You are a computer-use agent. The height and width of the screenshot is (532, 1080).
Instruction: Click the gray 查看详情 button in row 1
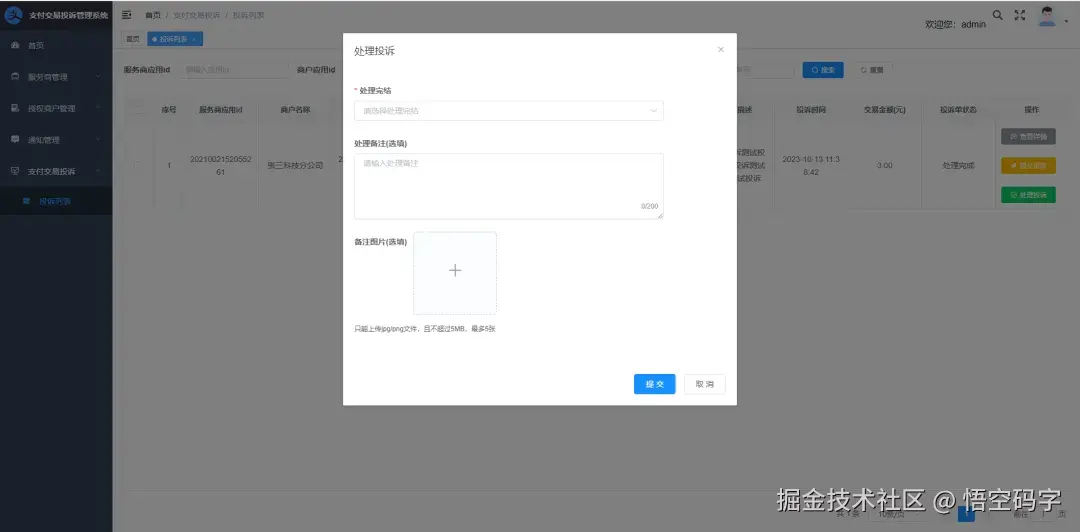[x=1028, y=136]
